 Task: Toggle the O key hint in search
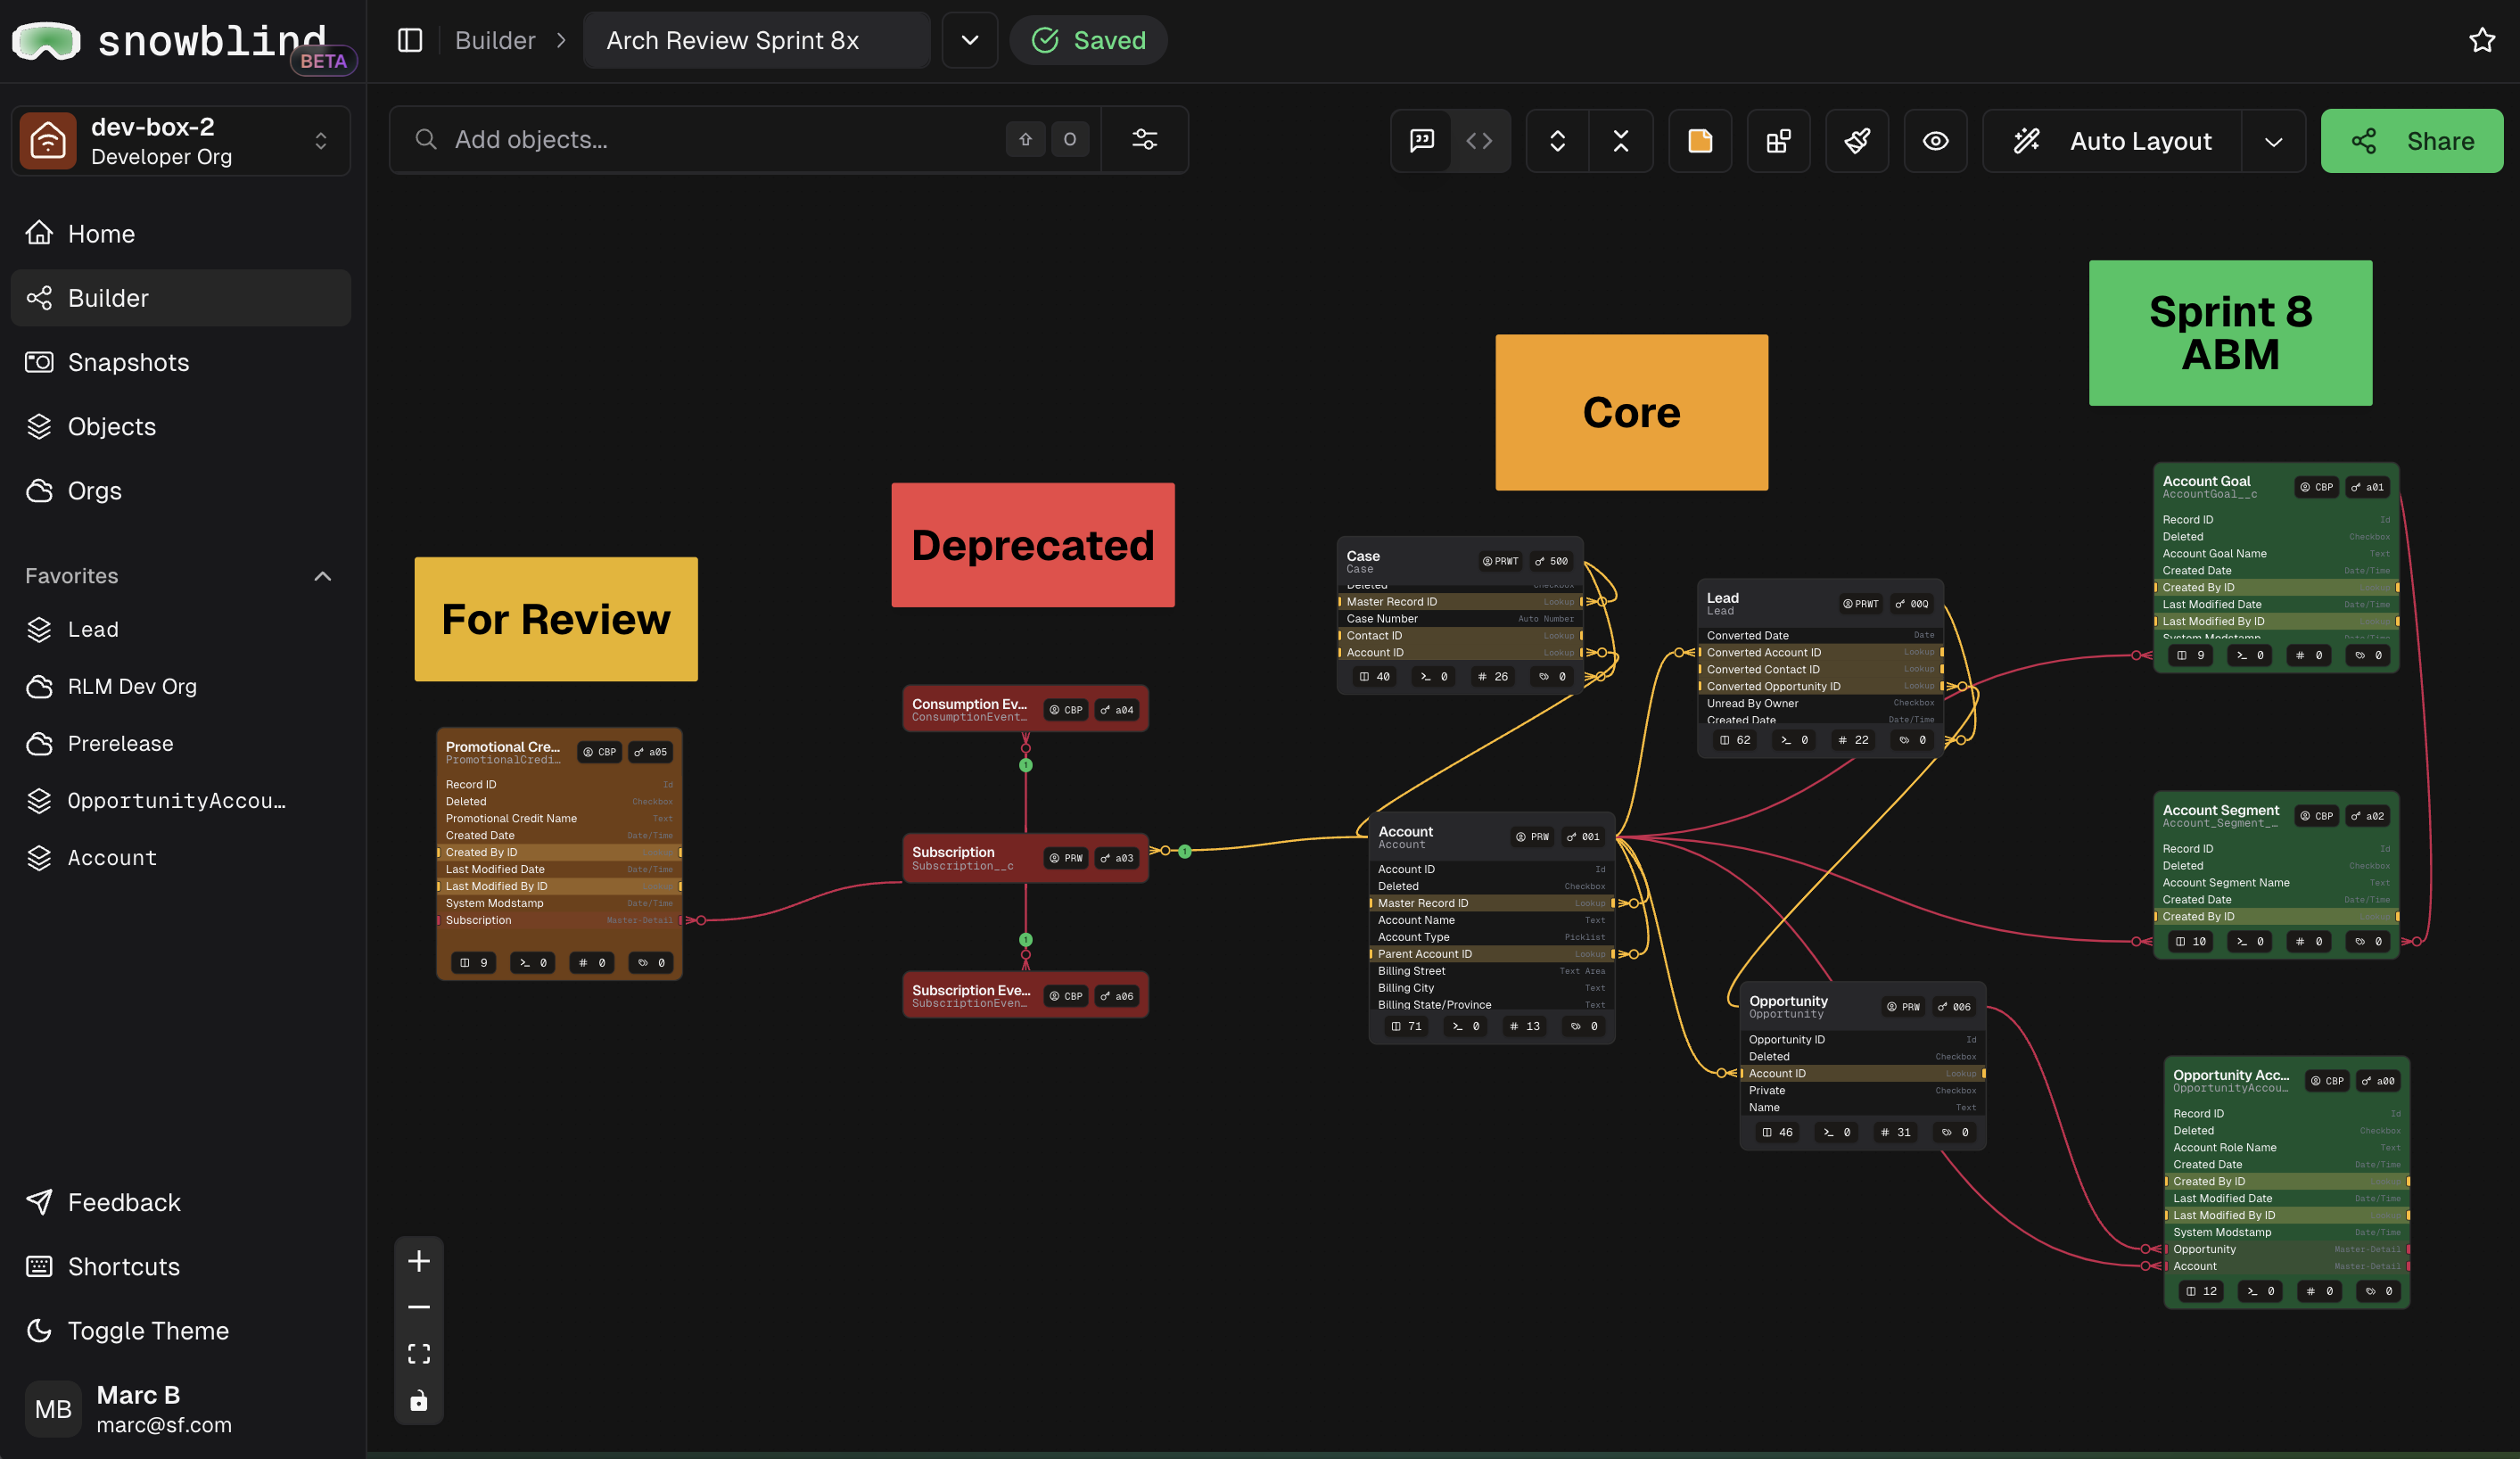click(1070, 139)
